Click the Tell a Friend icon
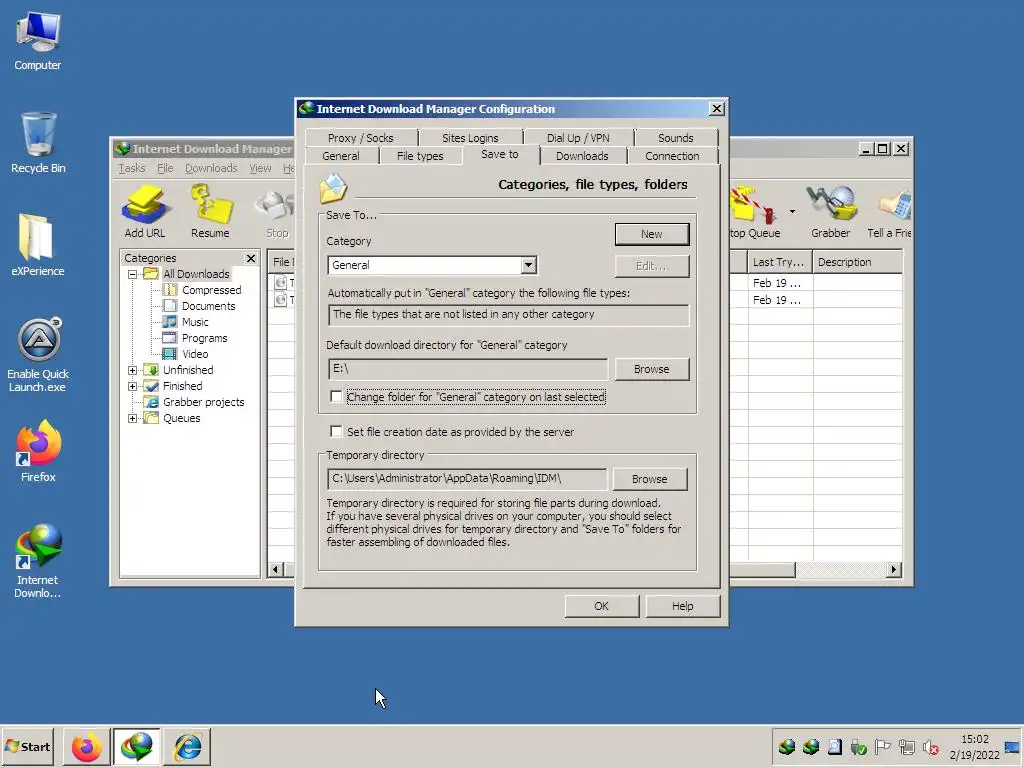The height and width of the screenshot is (768, 1024). [889, 212]
